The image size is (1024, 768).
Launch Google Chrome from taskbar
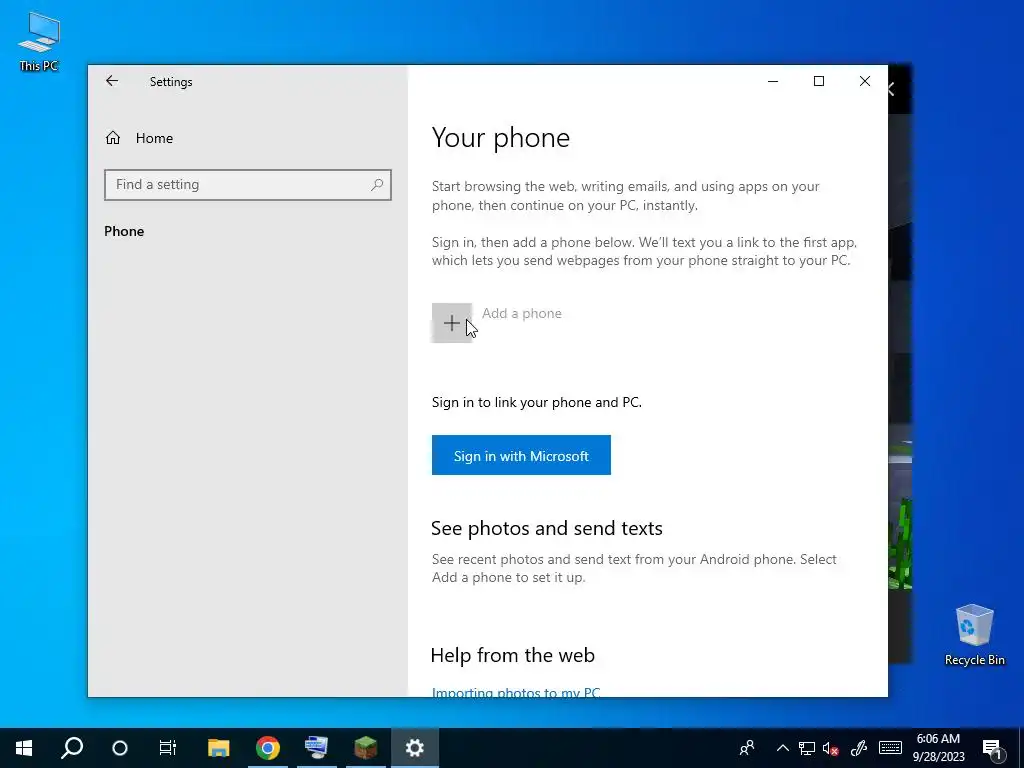click(x=268, y=748)
